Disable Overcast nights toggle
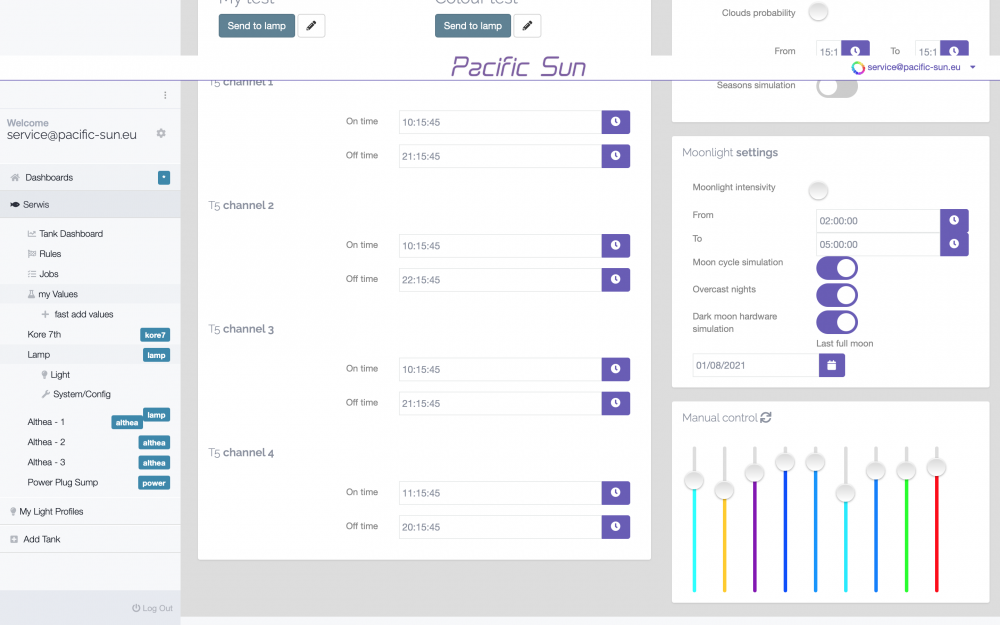 click(837, 295)
